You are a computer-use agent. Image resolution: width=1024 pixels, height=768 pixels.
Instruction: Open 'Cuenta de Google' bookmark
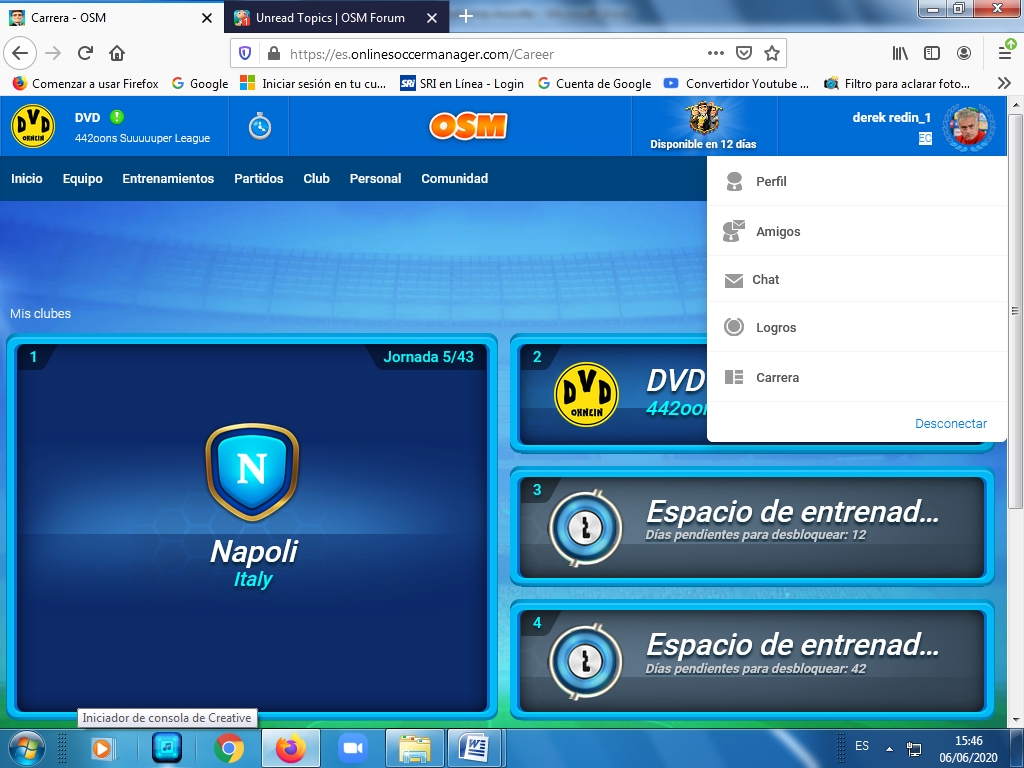[x=594, y=84]
